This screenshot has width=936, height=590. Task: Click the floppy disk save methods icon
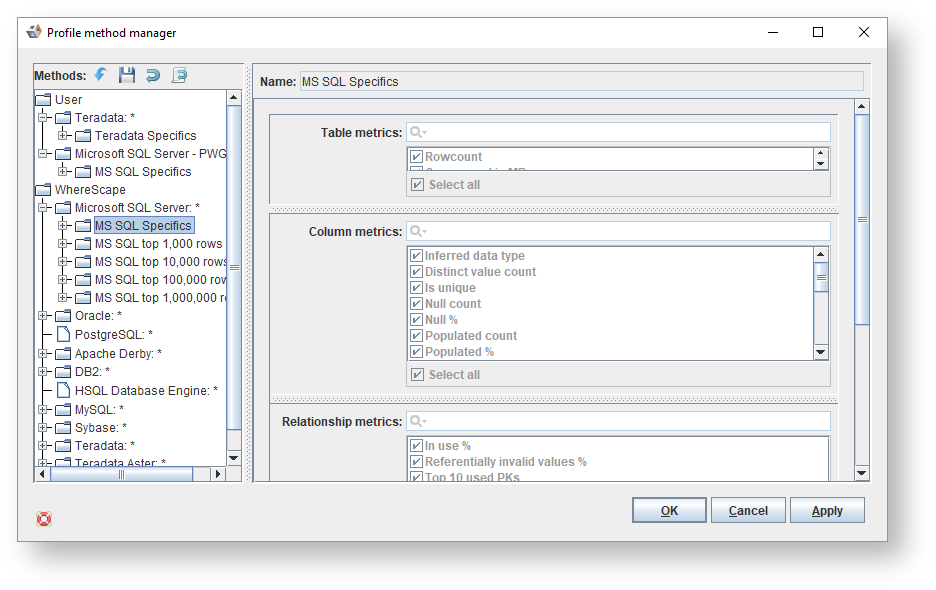click(x=127, y=75)
